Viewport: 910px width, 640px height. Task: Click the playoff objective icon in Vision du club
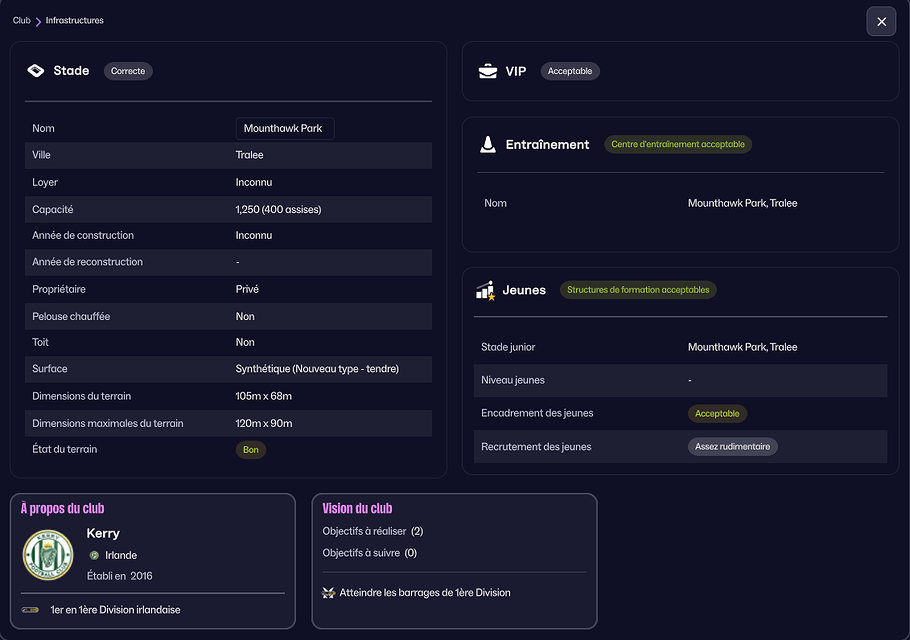click(x=328, y=592)
